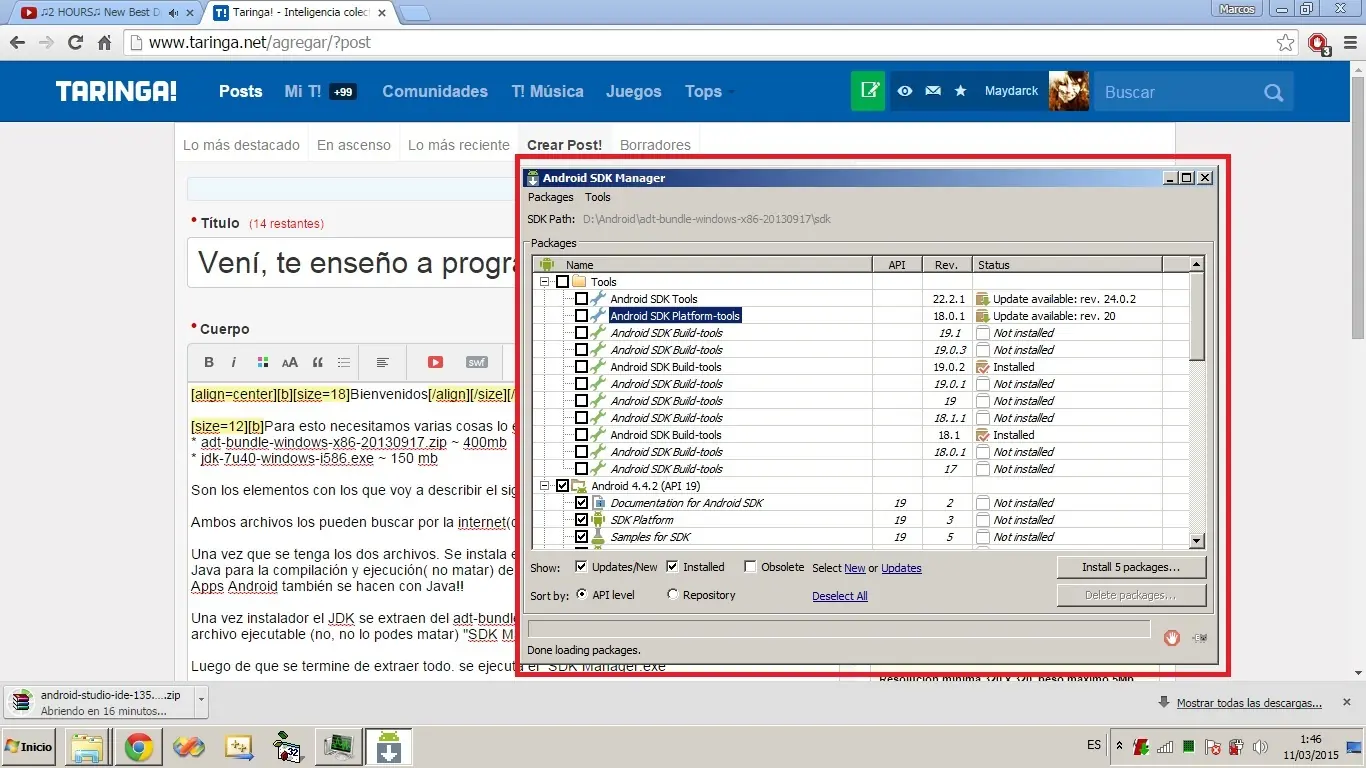Toggle the Installed show filter
The width and height of the screenshot is (1366, 768).
click(672, 567)
